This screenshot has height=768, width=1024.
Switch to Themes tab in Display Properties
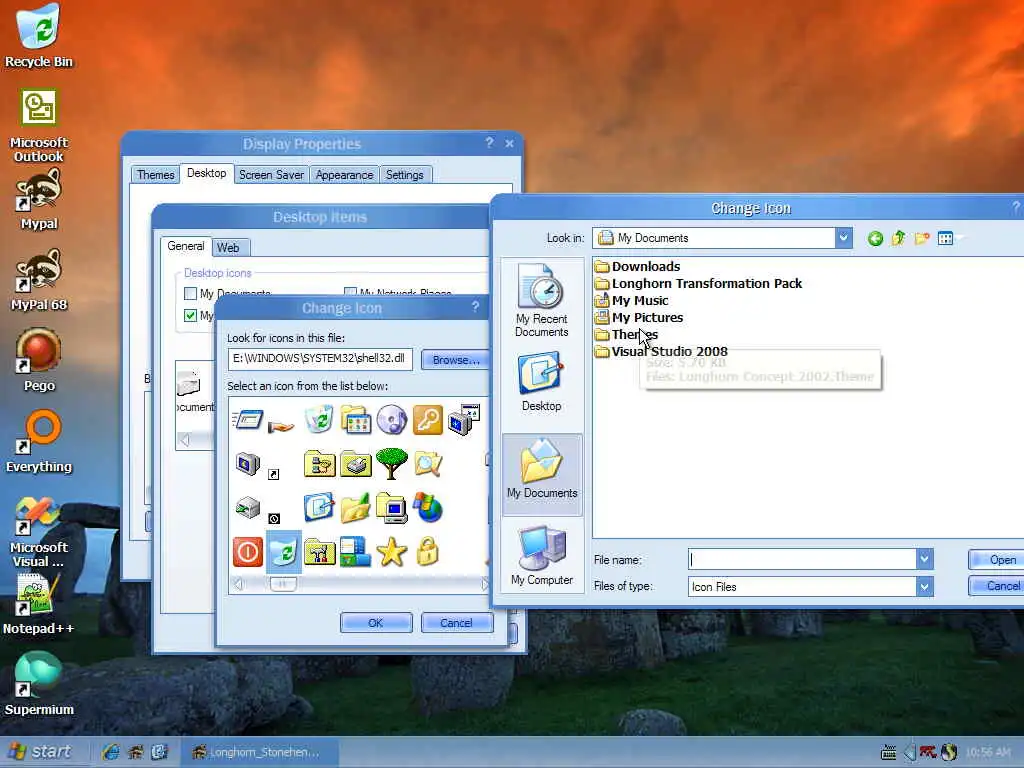(x=155, y=174)
